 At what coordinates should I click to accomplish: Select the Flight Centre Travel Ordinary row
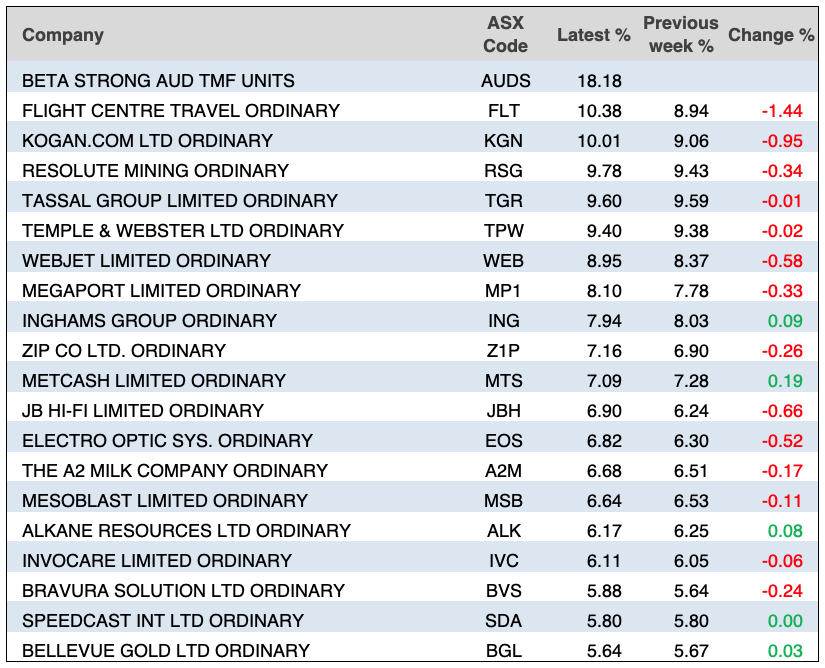pos(181,111)
